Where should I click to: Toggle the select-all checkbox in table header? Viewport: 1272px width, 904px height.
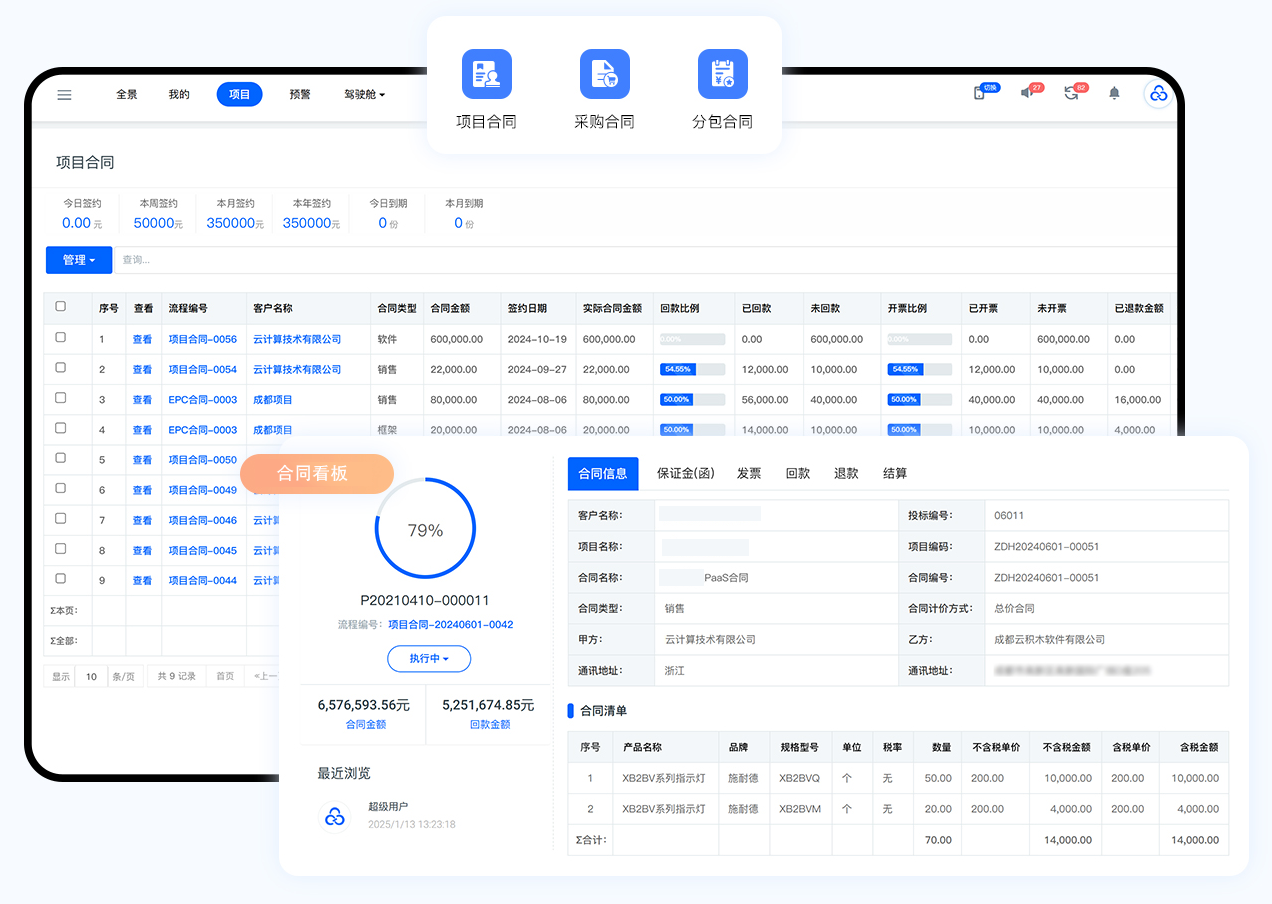click(x=60, y=307)
